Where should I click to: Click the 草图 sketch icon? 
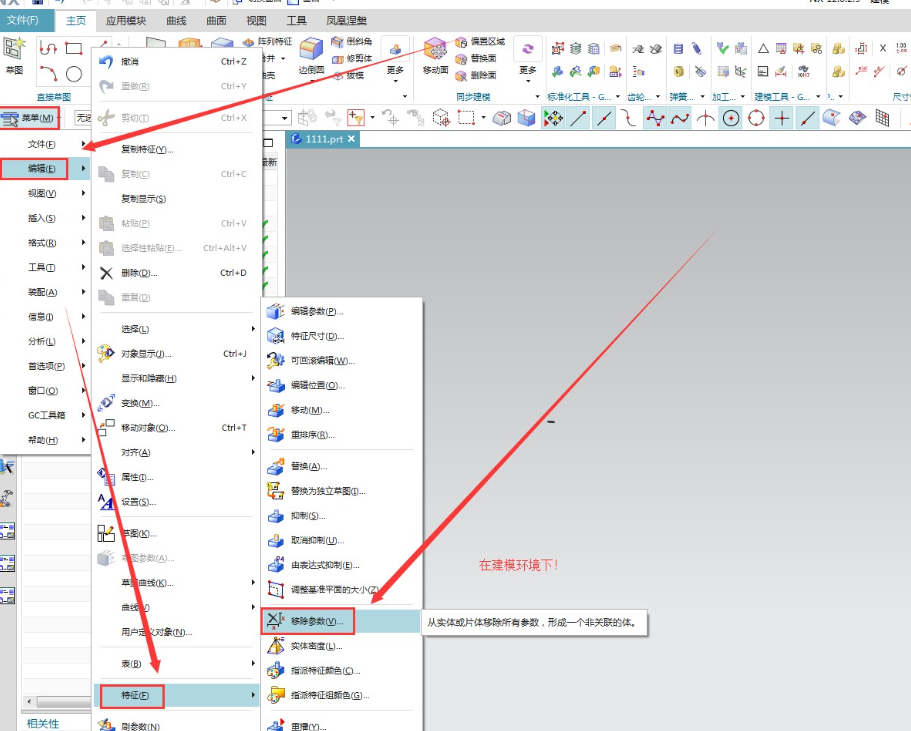(x=14, y=49)
